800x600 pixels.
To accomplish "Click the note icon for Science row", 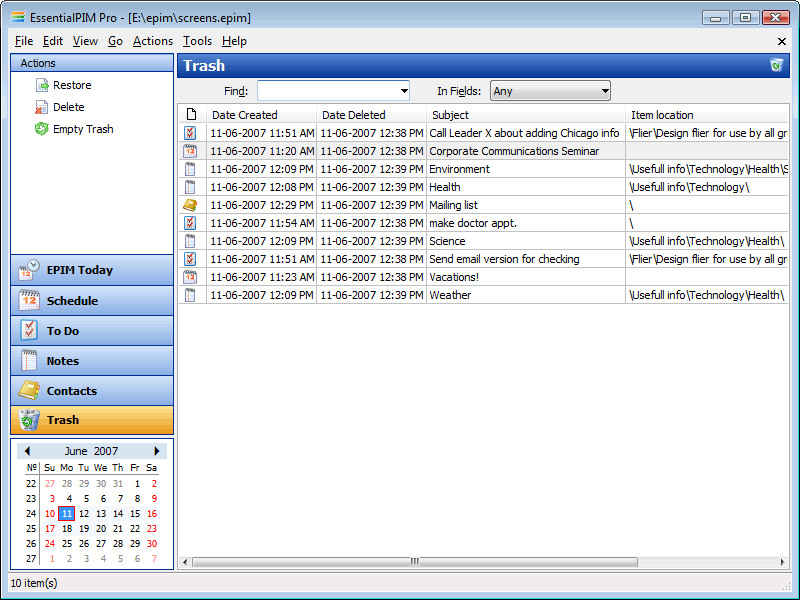I will tap(190, 241).
